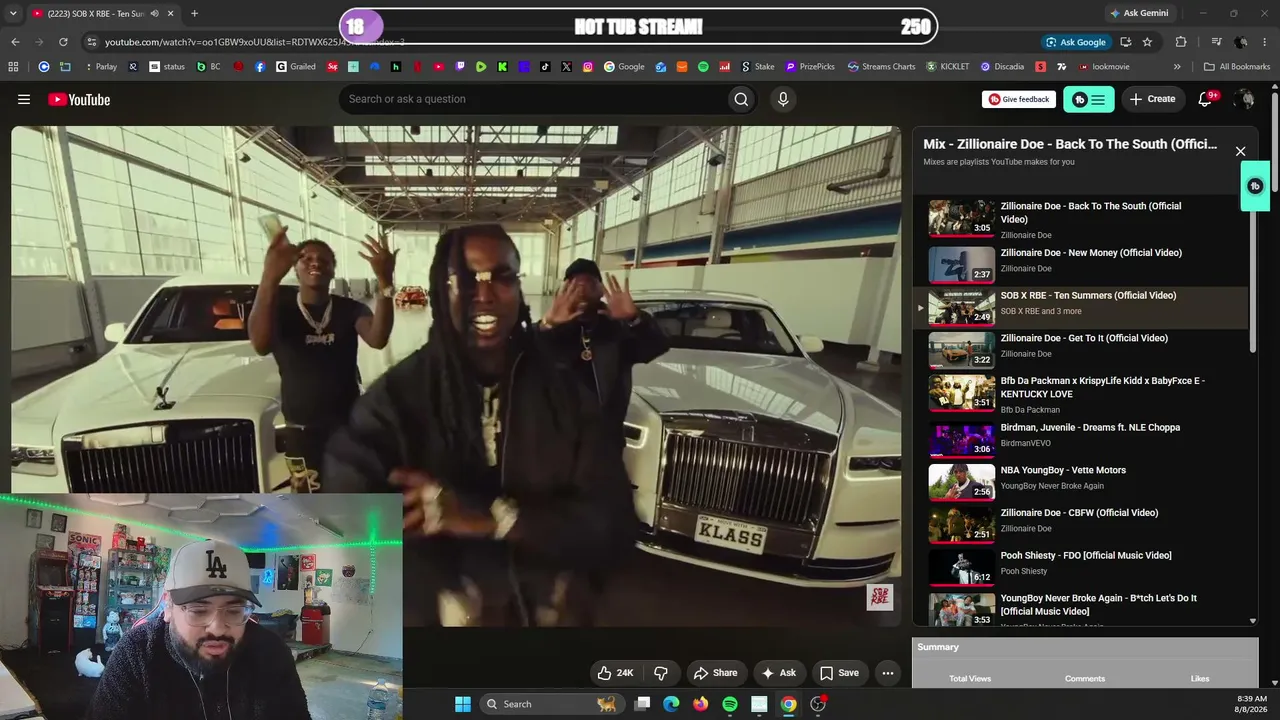The height and width of the screenshot is (720, 1280).
Task: Open OBS Studio from the taskbar
Action: [x=818, y=704]
